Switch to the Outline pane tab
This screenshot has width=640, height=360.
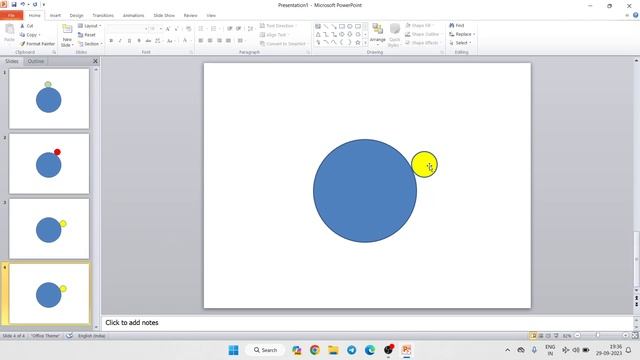pyautogui.click(x=36, y=61)
